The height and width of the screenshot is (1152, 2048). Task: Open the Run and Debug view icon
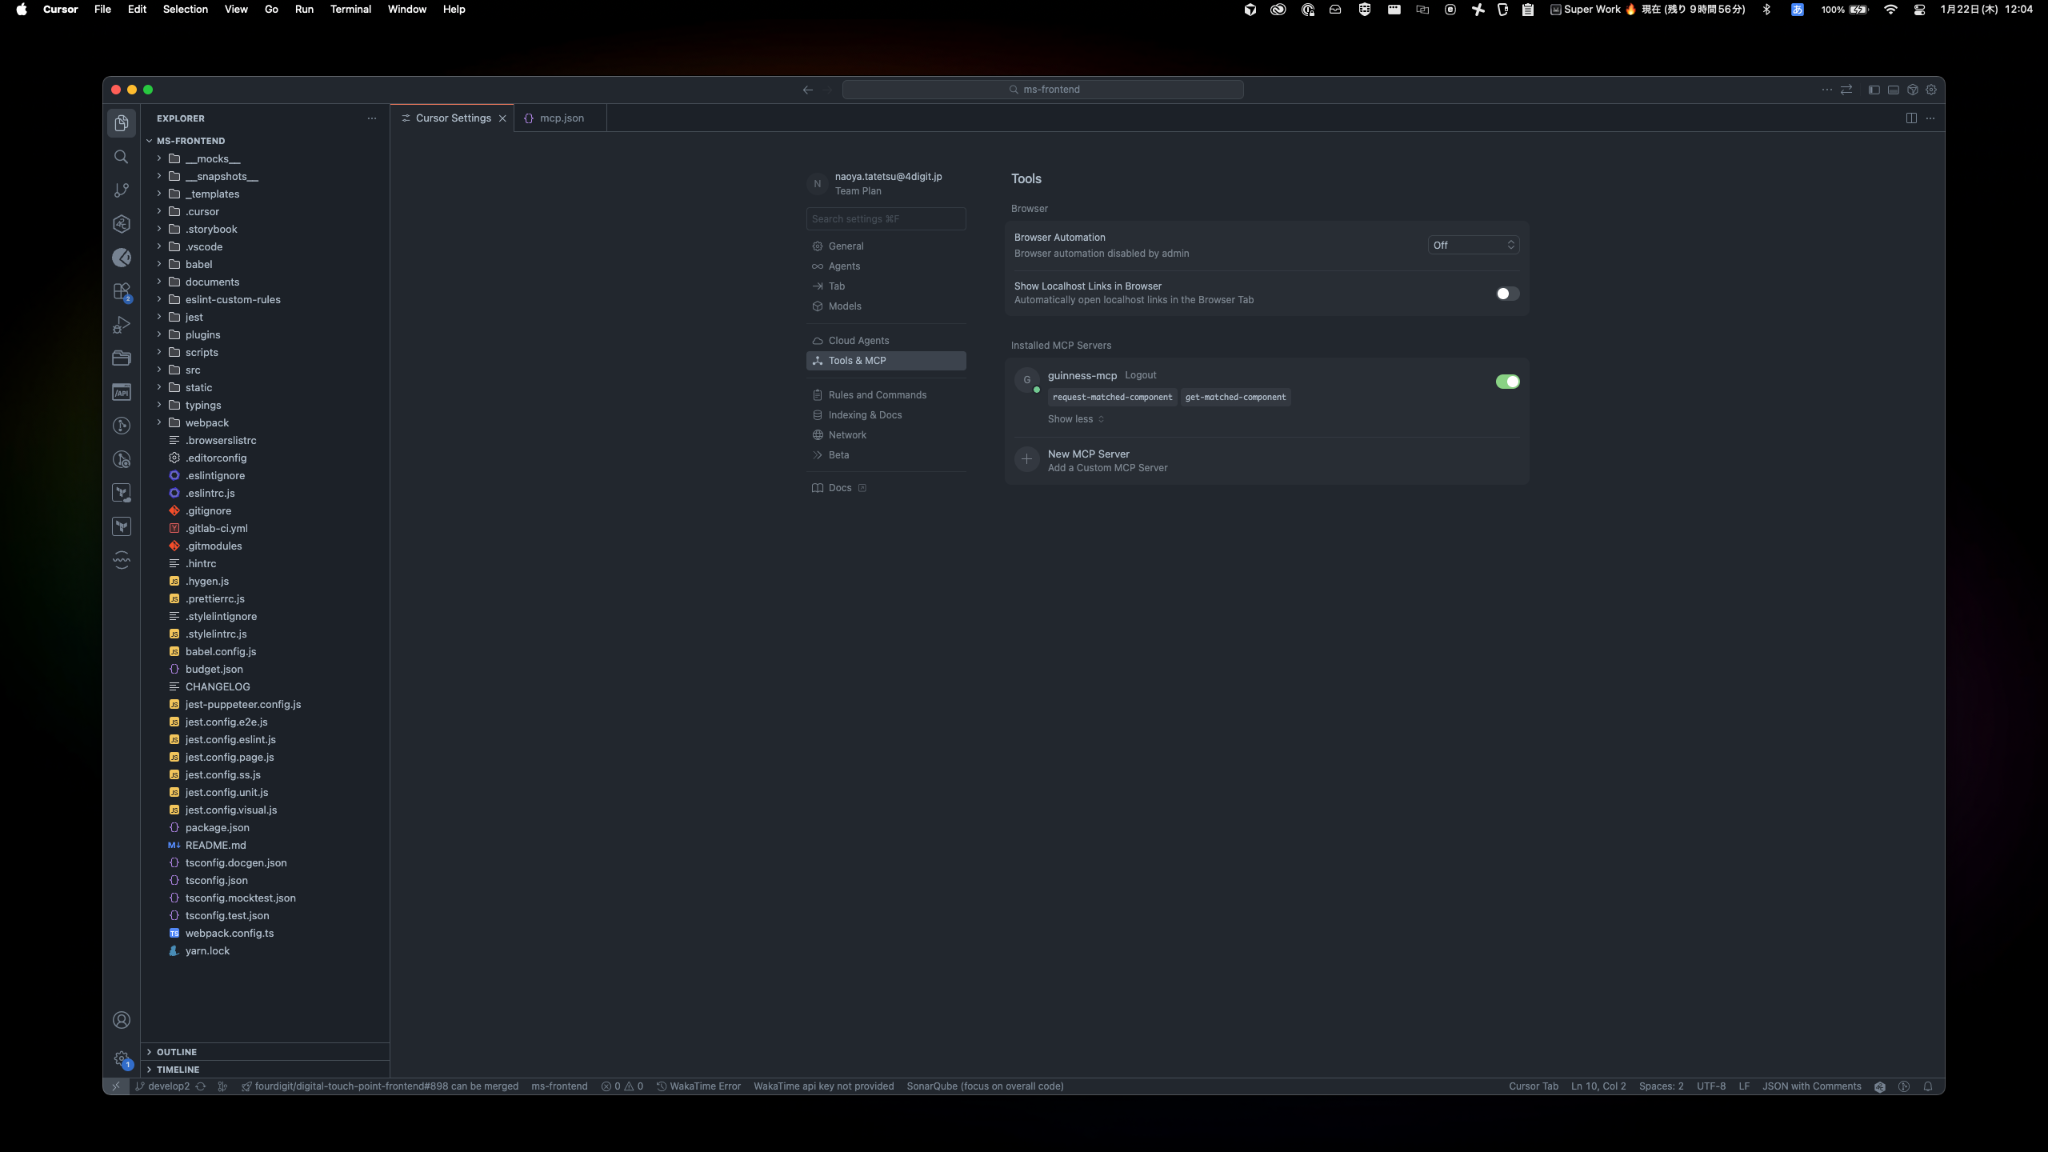point(121,325)
